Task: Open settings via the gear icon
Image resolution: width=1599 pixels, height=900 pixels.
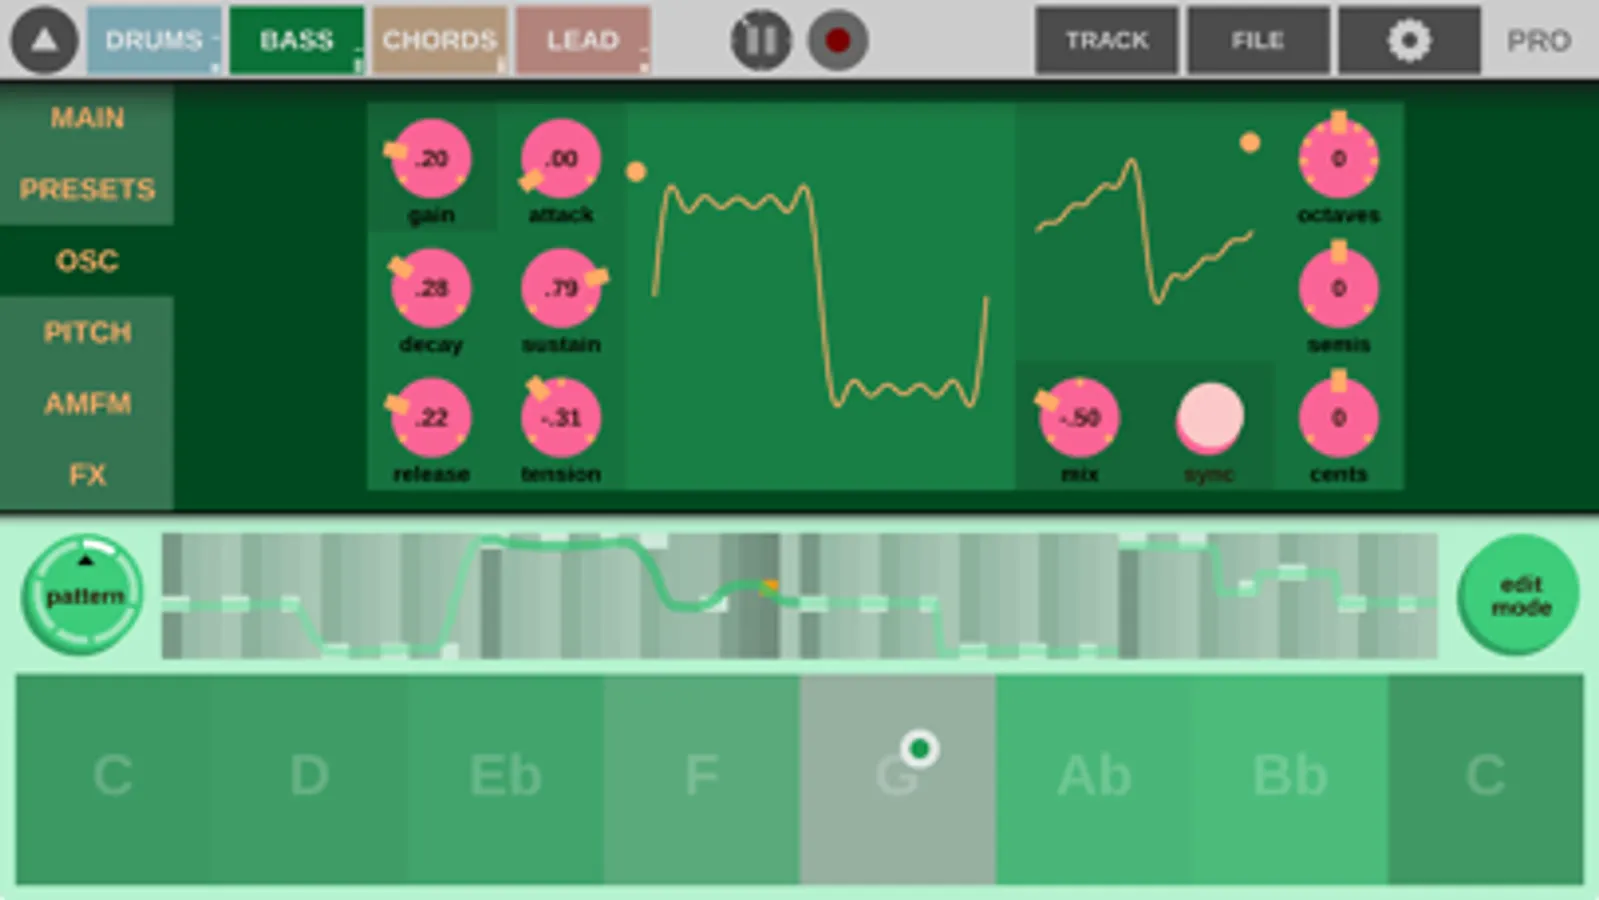Action: point(1409,40)
